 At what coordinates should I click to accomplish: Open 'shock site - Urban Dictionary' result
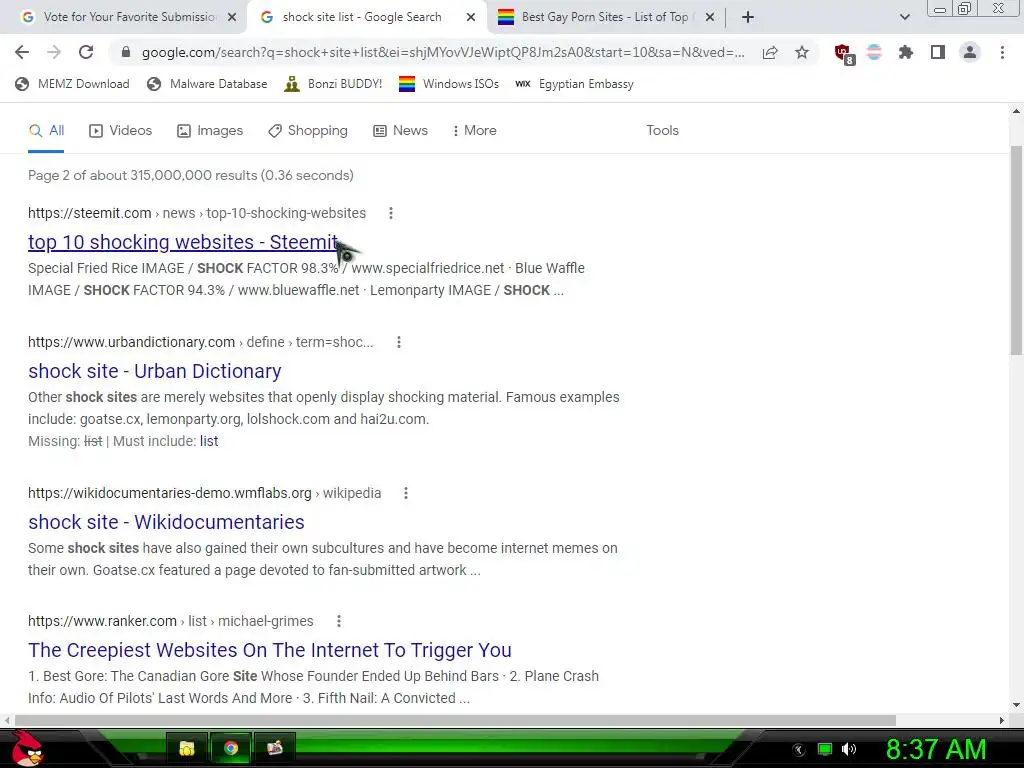pyautogui.click(x=155, y=371)
